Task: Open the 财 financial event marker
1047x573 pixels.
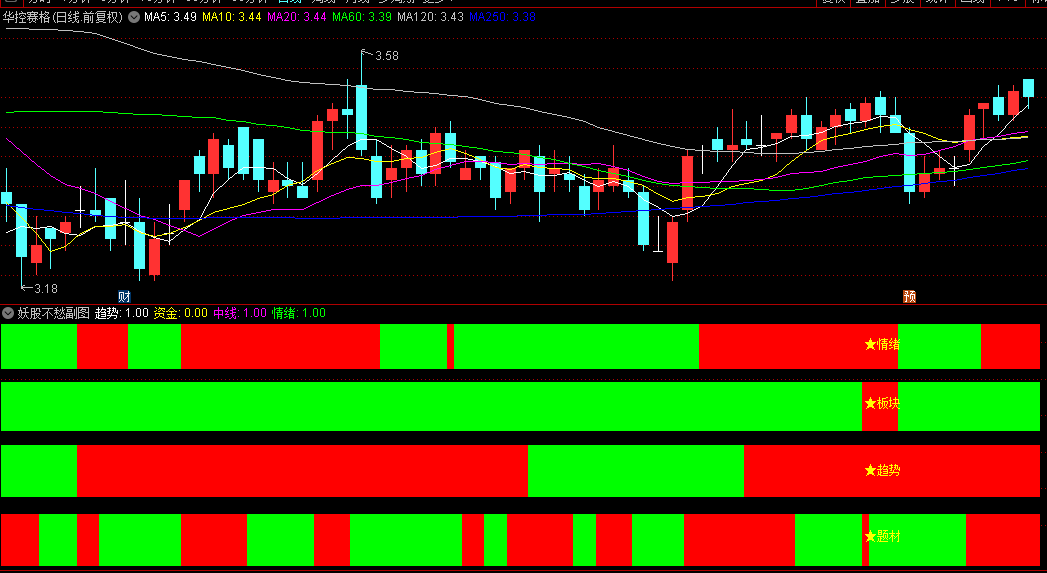Action: pyautogui.click(x=124, y=297)
